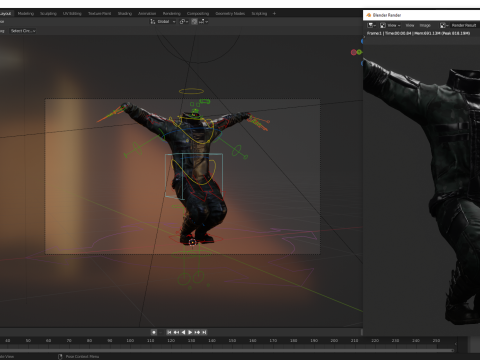Screen dimensions: 480x360
Task: Jump to previous keyframe button
Action: [x=176, y=332]
